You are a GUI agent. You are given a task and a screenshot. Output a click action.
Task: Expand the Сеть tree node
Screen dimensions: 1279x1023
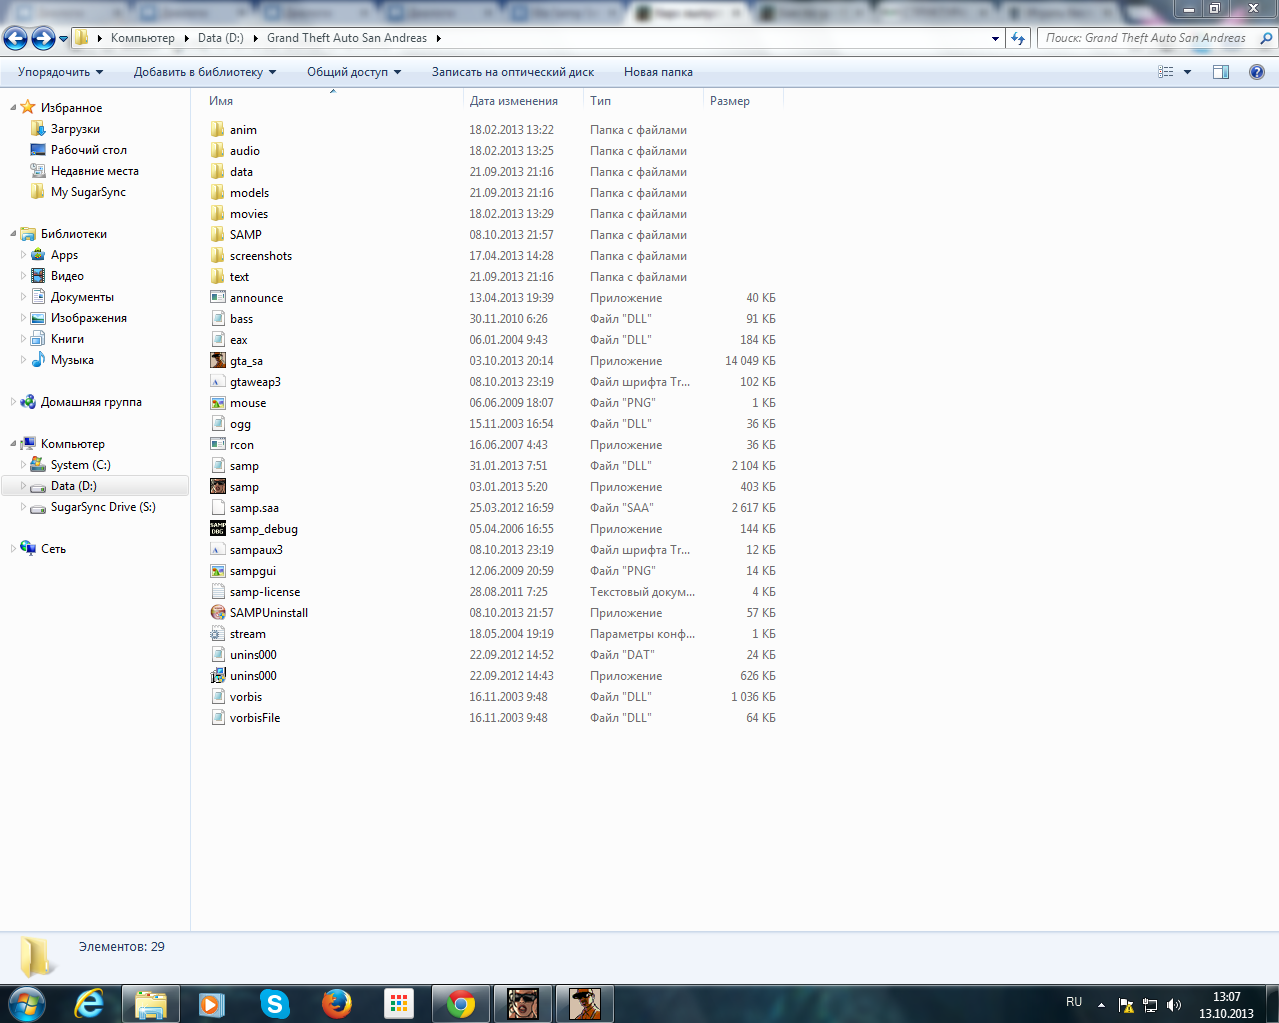point(13,549)
